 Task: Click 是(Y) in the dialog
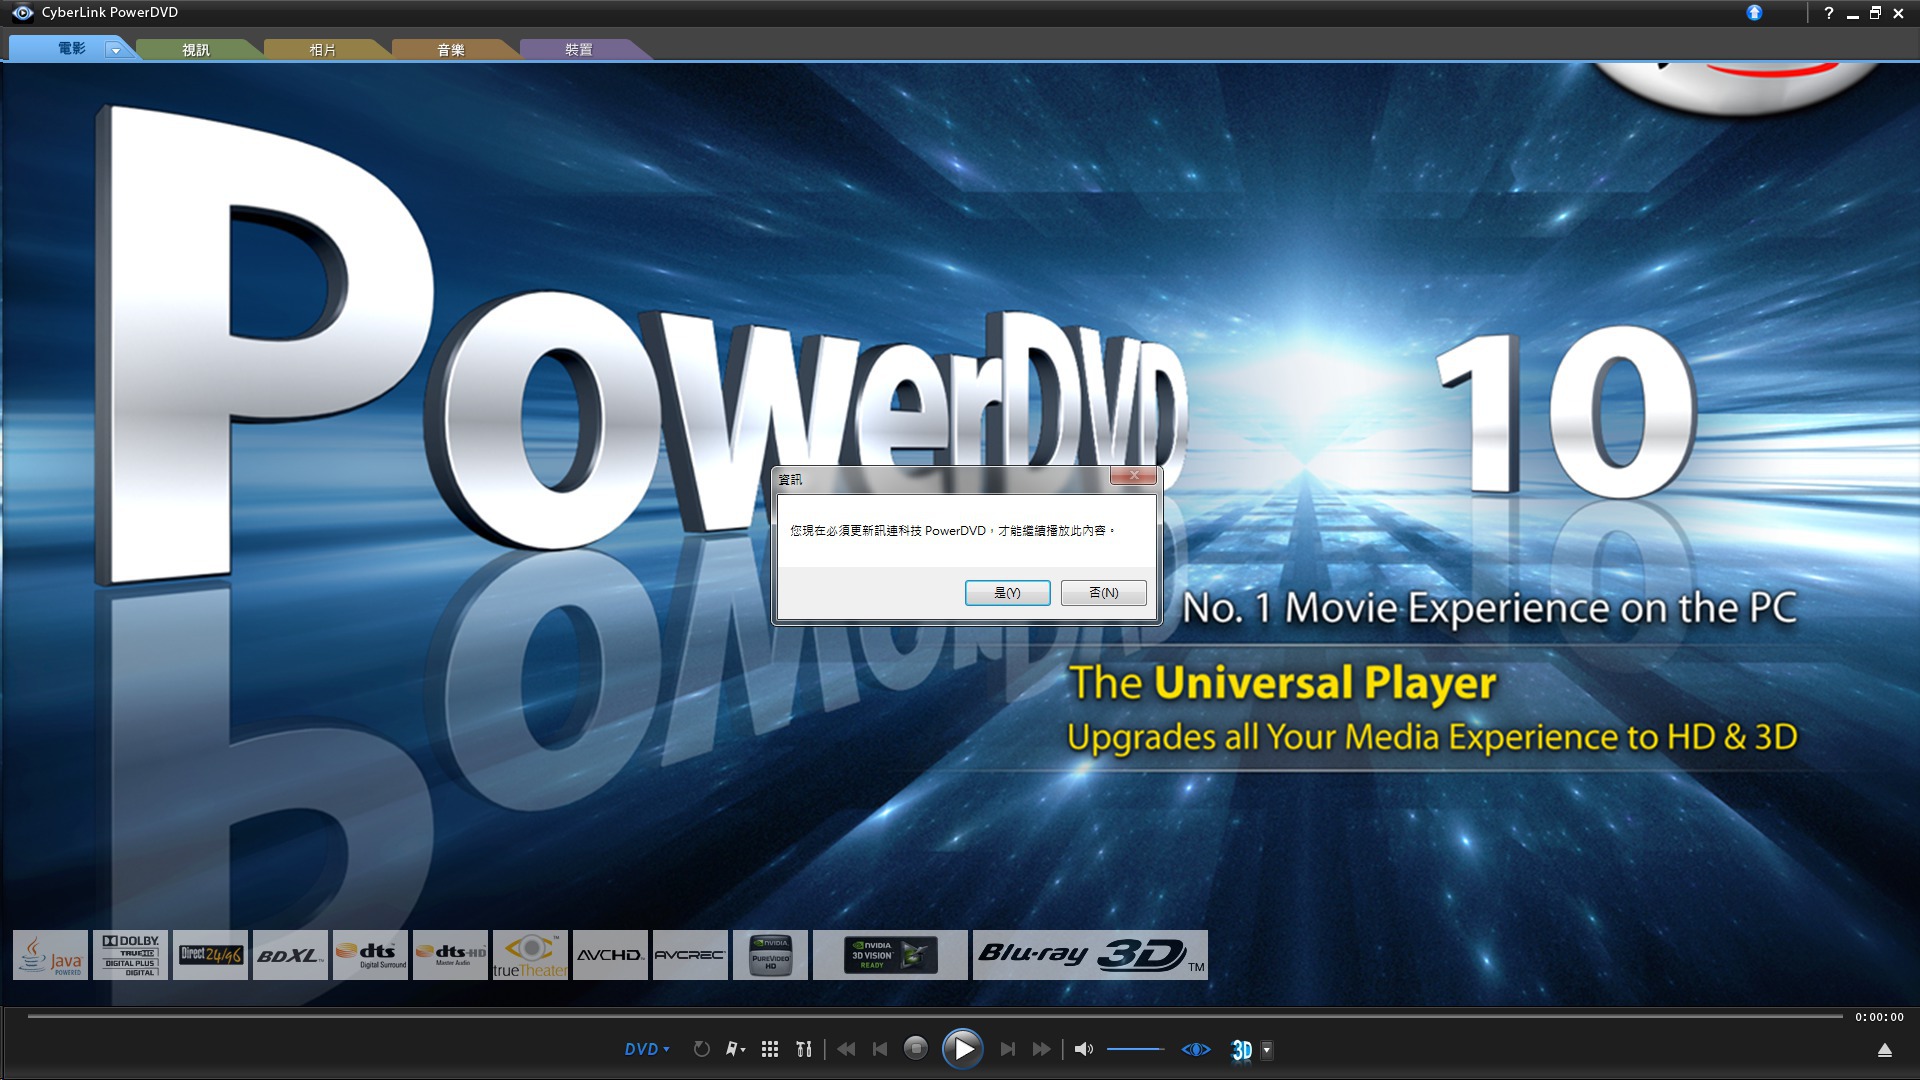1007,593
